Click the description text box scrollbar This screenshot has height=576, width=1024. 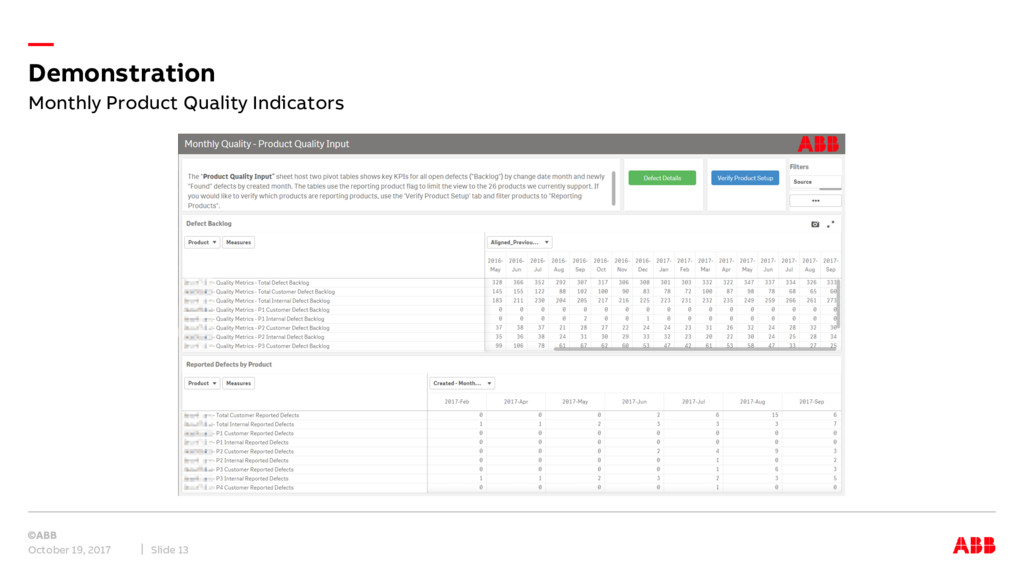coord(613,188)
